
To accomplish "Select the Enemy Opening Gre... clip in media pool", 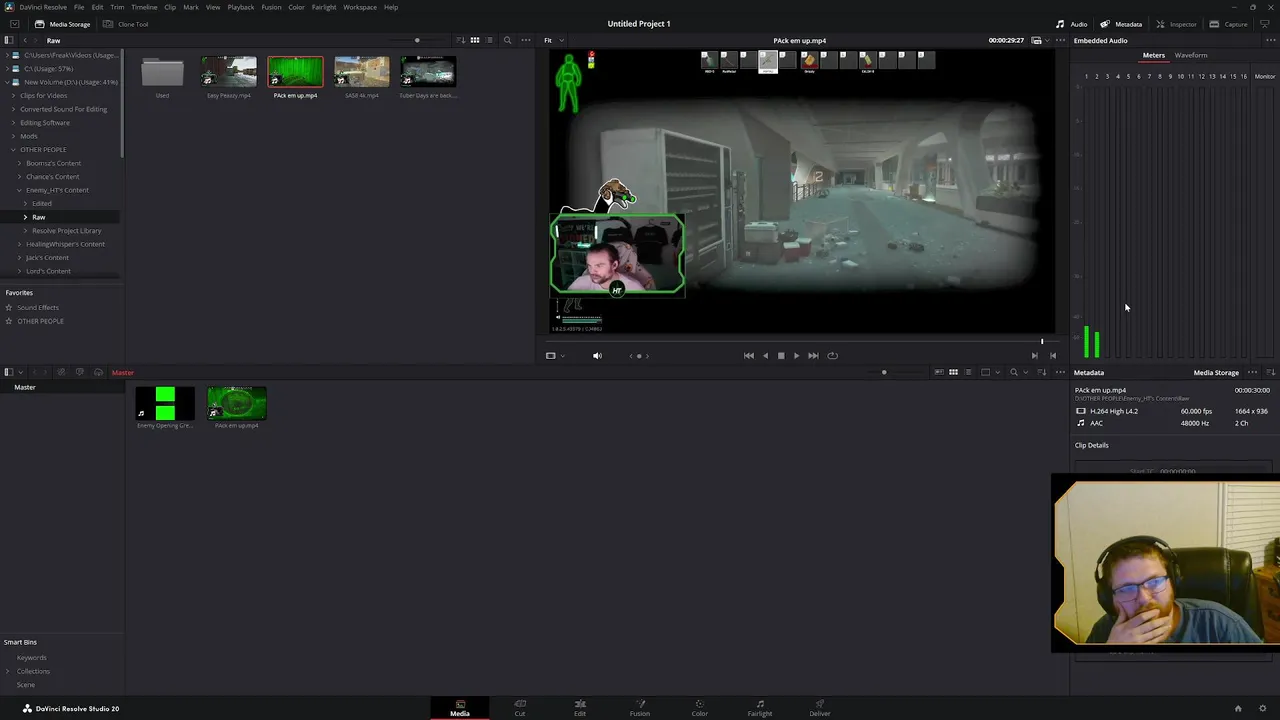I will [x=165, y=403].
